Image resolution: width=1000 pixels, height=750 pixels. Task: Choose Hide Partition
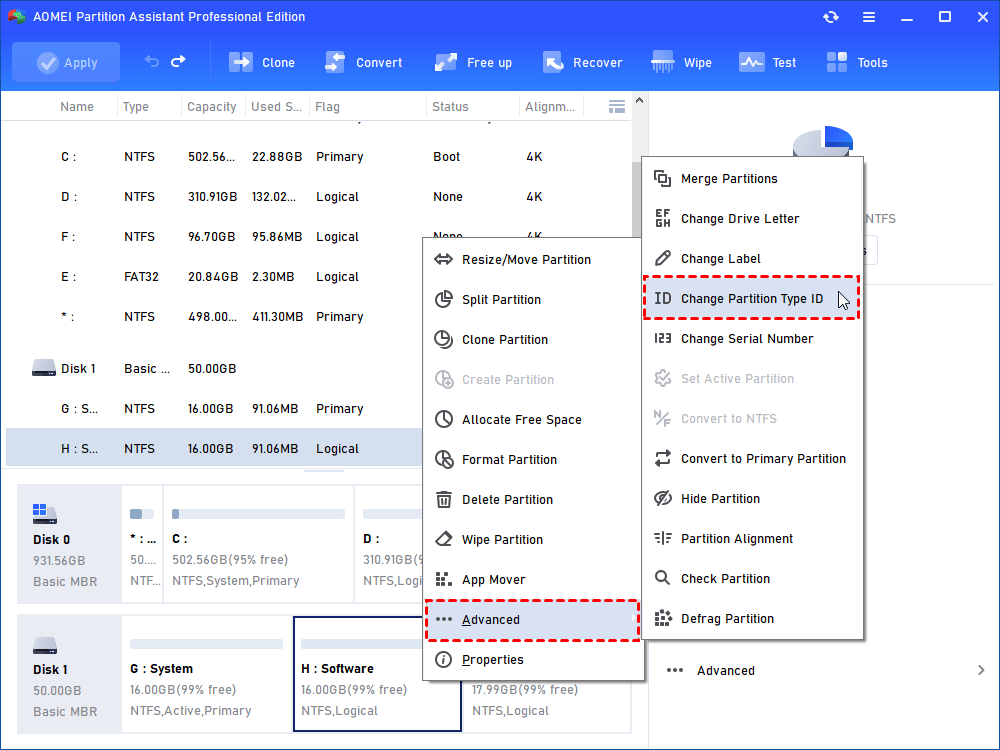pos(752,499)
